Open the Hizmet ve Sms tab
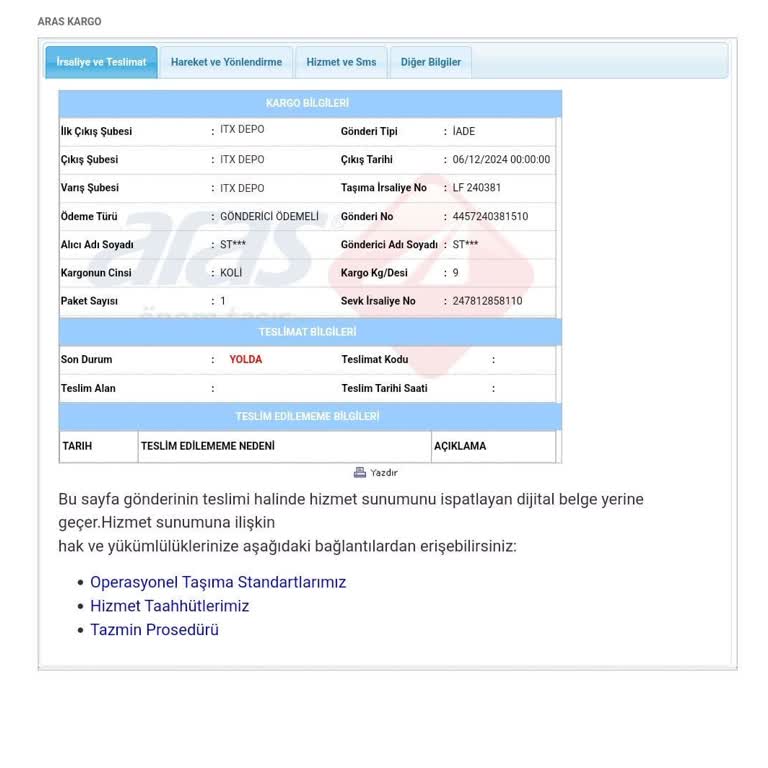This screenshot has width=768, height=768. (341, 62)
